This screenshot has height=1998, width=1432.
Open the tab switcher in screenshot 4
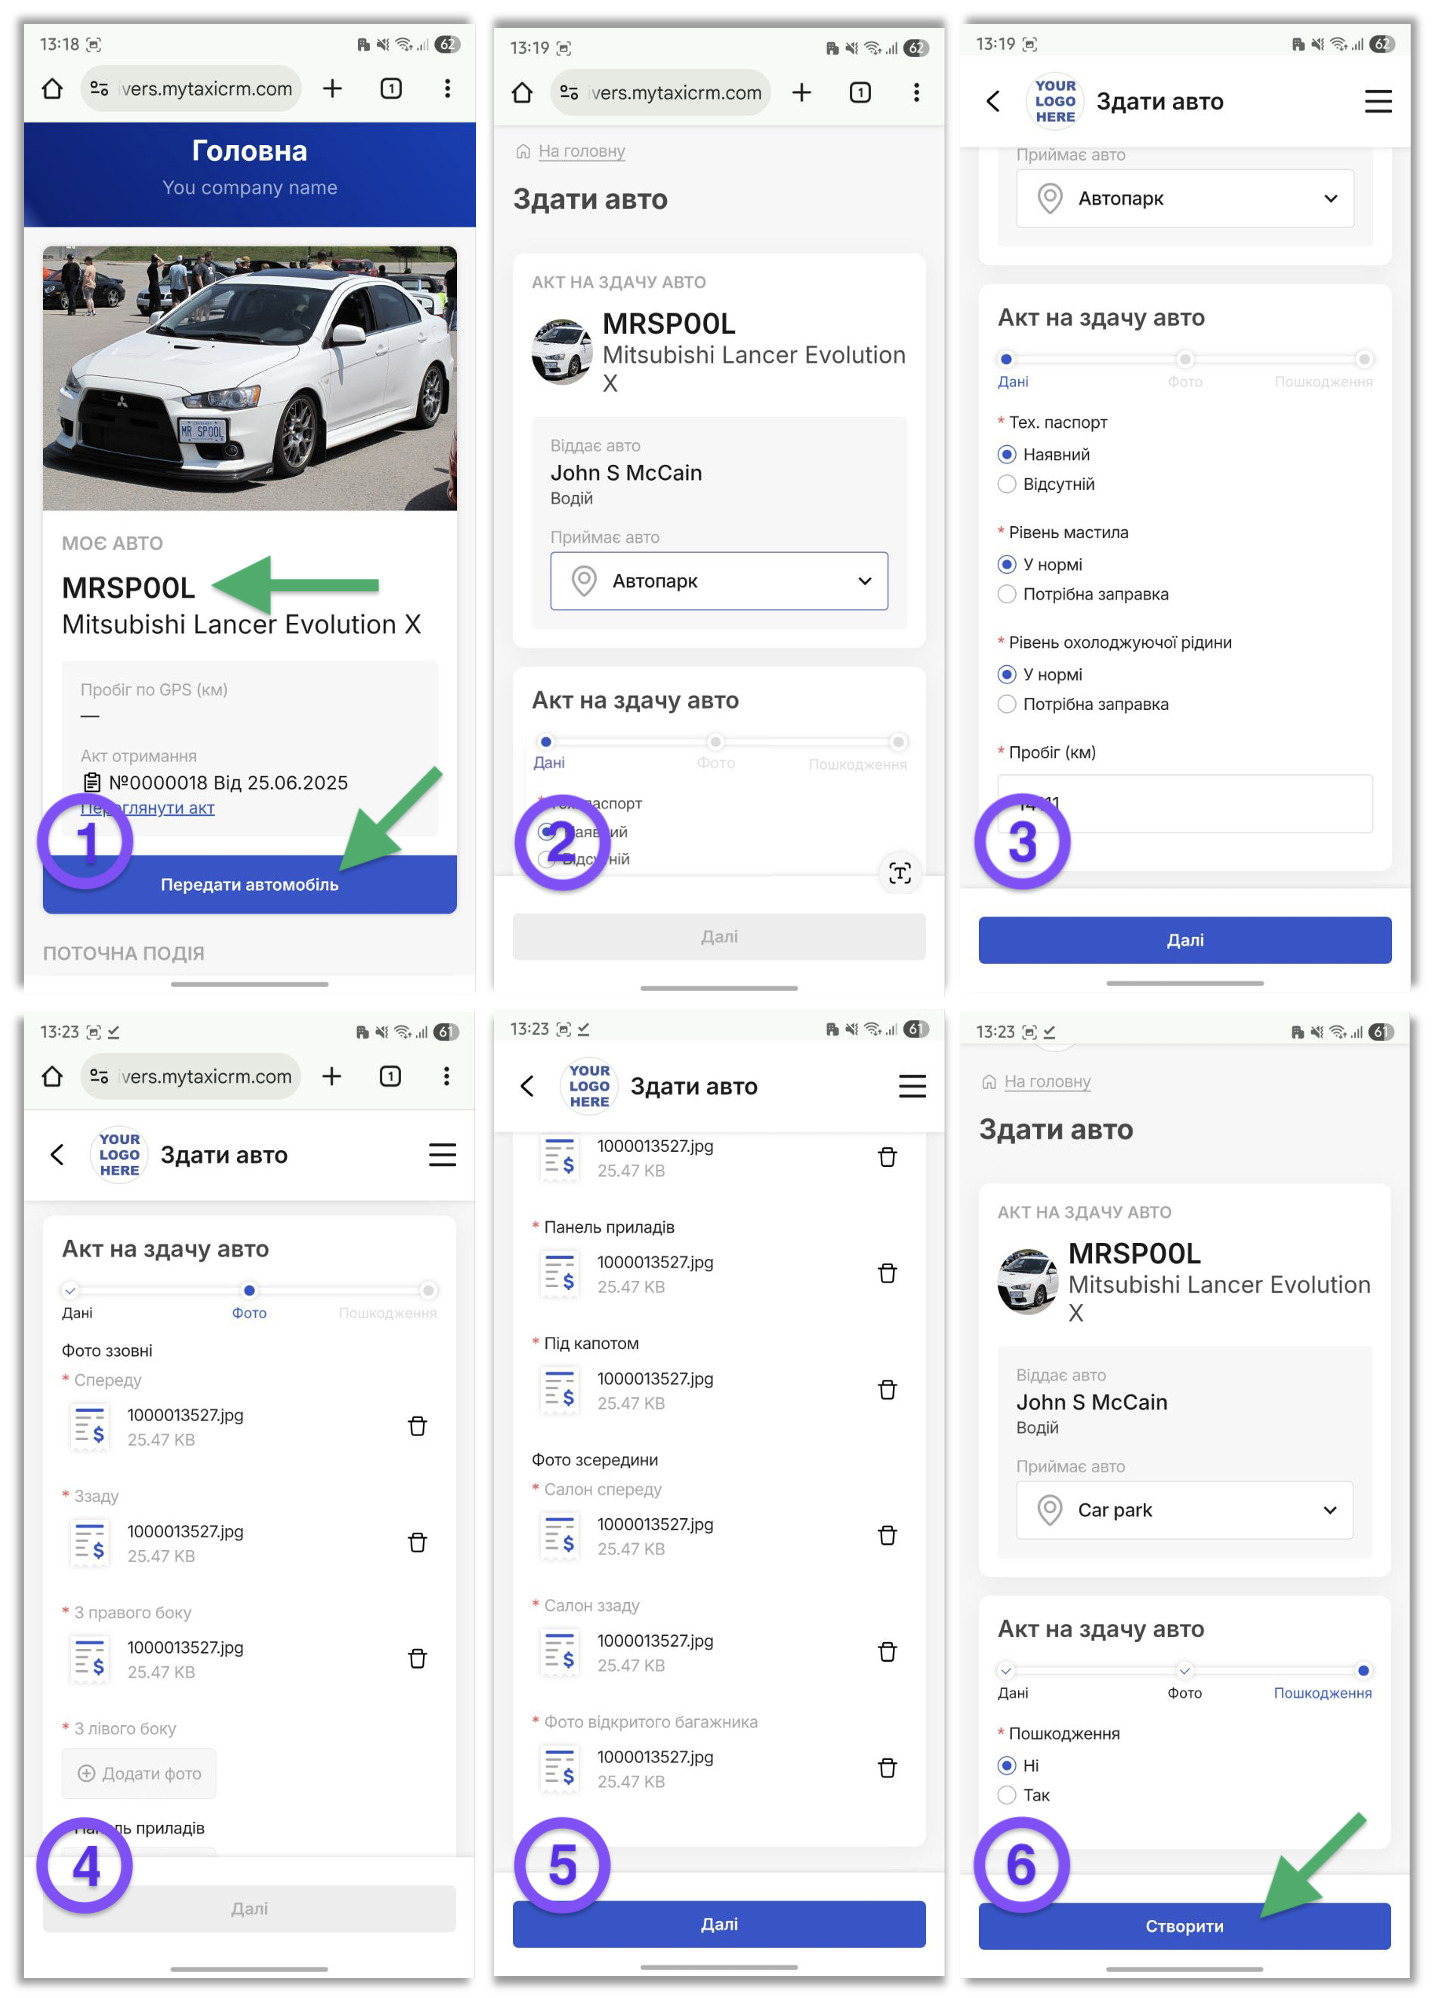pyautogui.click(x=390, y=1076)
